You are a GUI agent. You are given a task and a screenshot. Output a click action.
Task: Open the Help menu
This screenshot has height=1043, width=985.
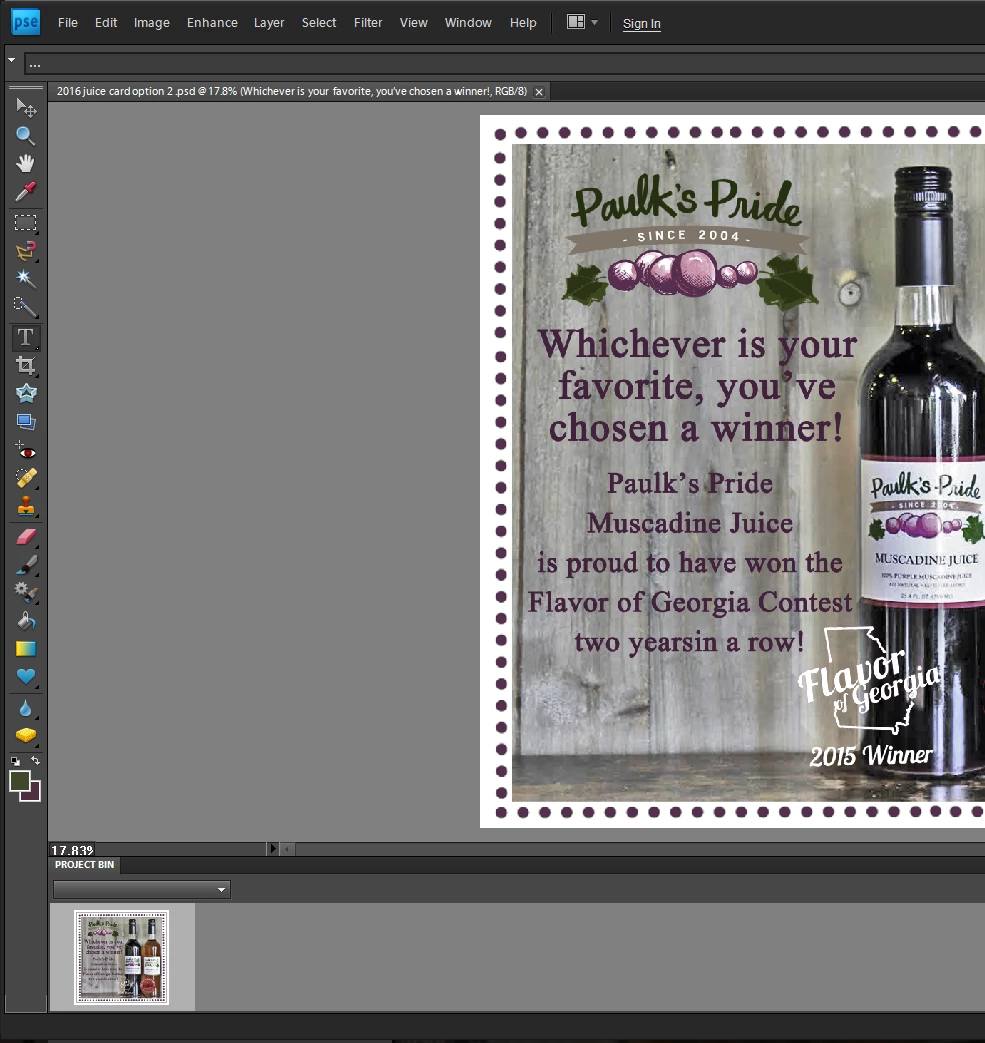pyautogui.click(x=523, y=23)
